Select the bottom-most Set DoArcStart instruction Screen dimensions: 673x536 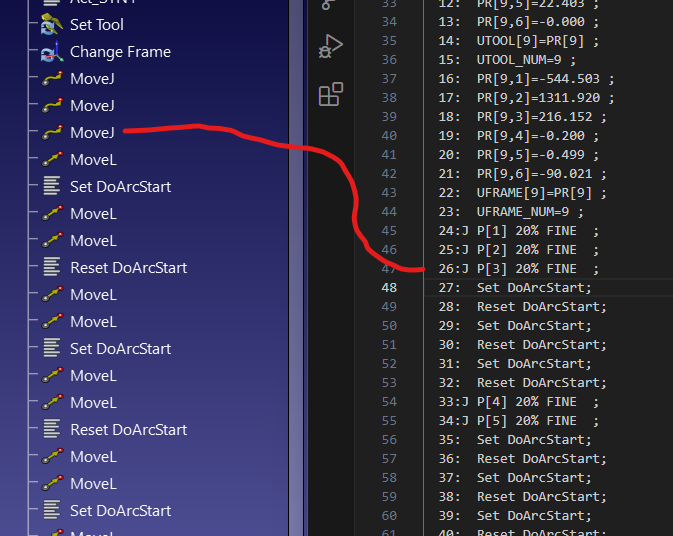tap(120, 511)
